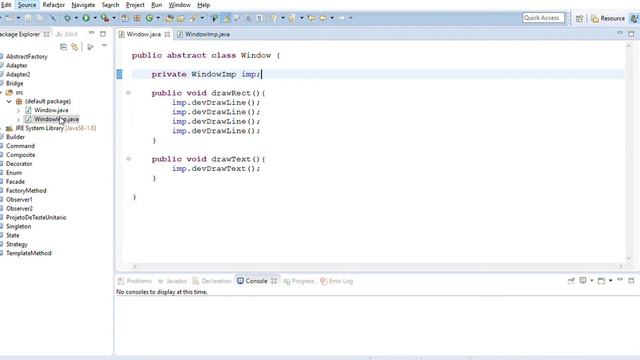Open dropdown next to External Tools icon
The height and width of the screenshot is (360, 640).
(114, 18)
